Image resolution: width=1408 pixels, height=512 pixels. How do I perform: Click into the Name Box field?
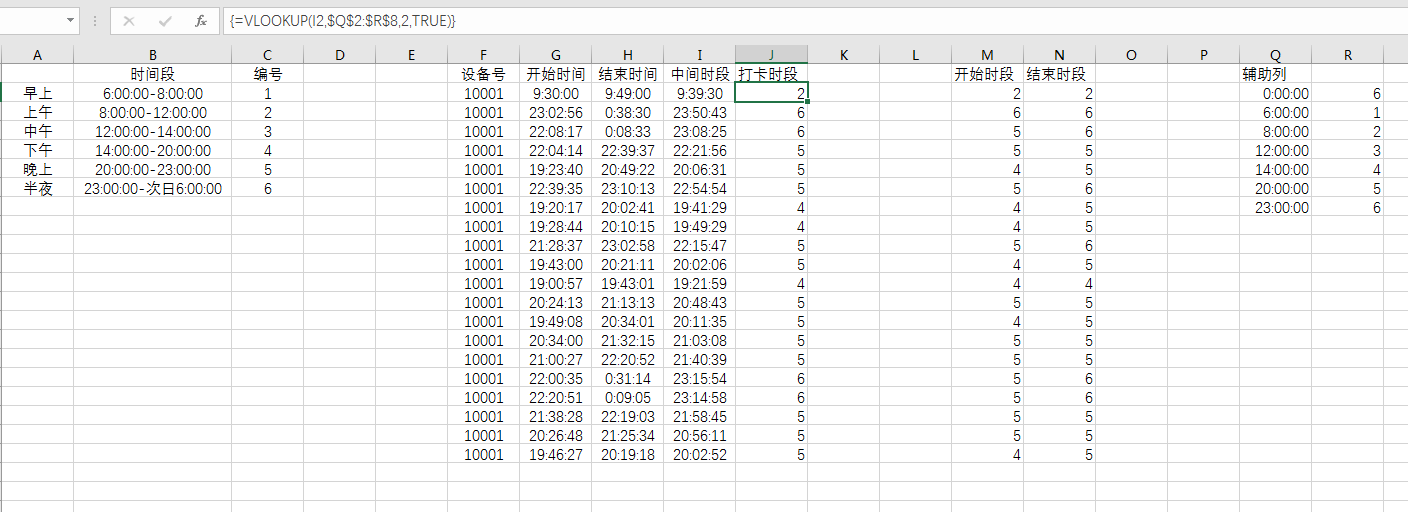point(31,20)
